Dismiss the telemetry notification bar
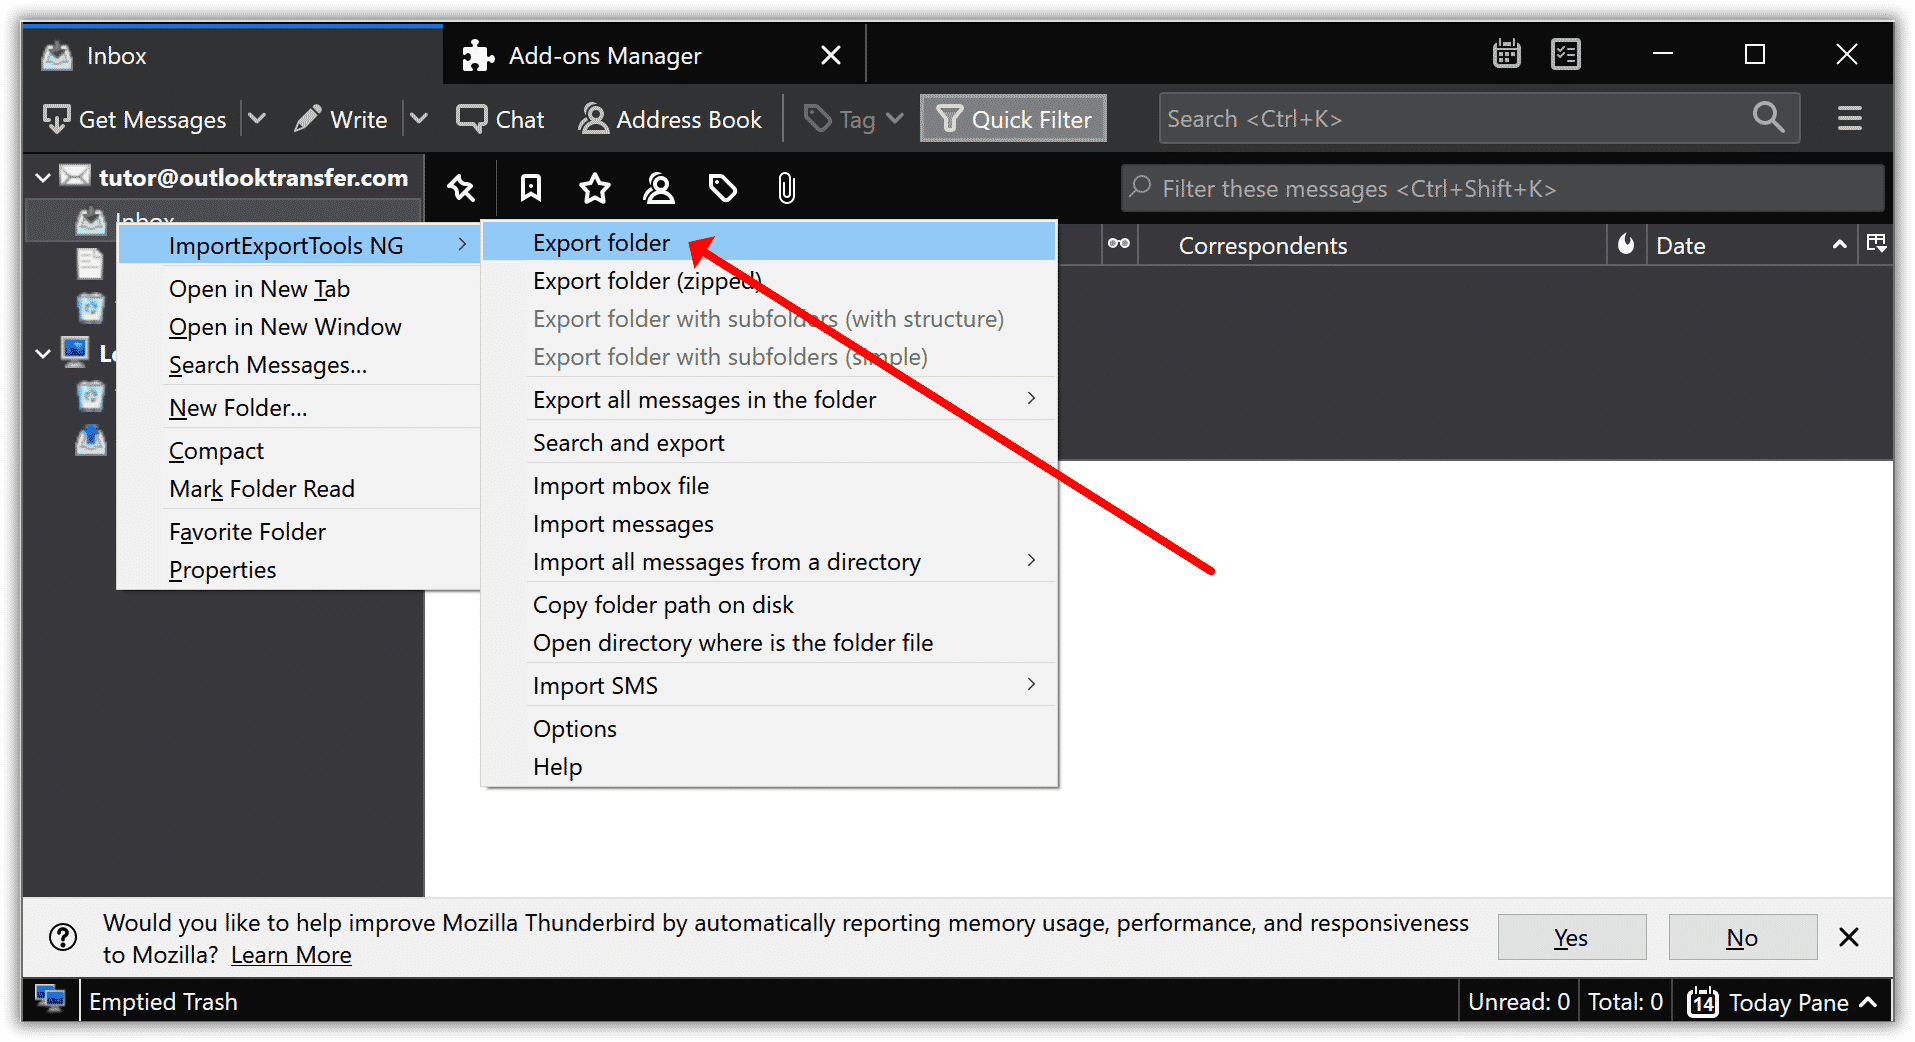The width and height of the screenshot is (1915, 1042). click(x=1849, y=937)
